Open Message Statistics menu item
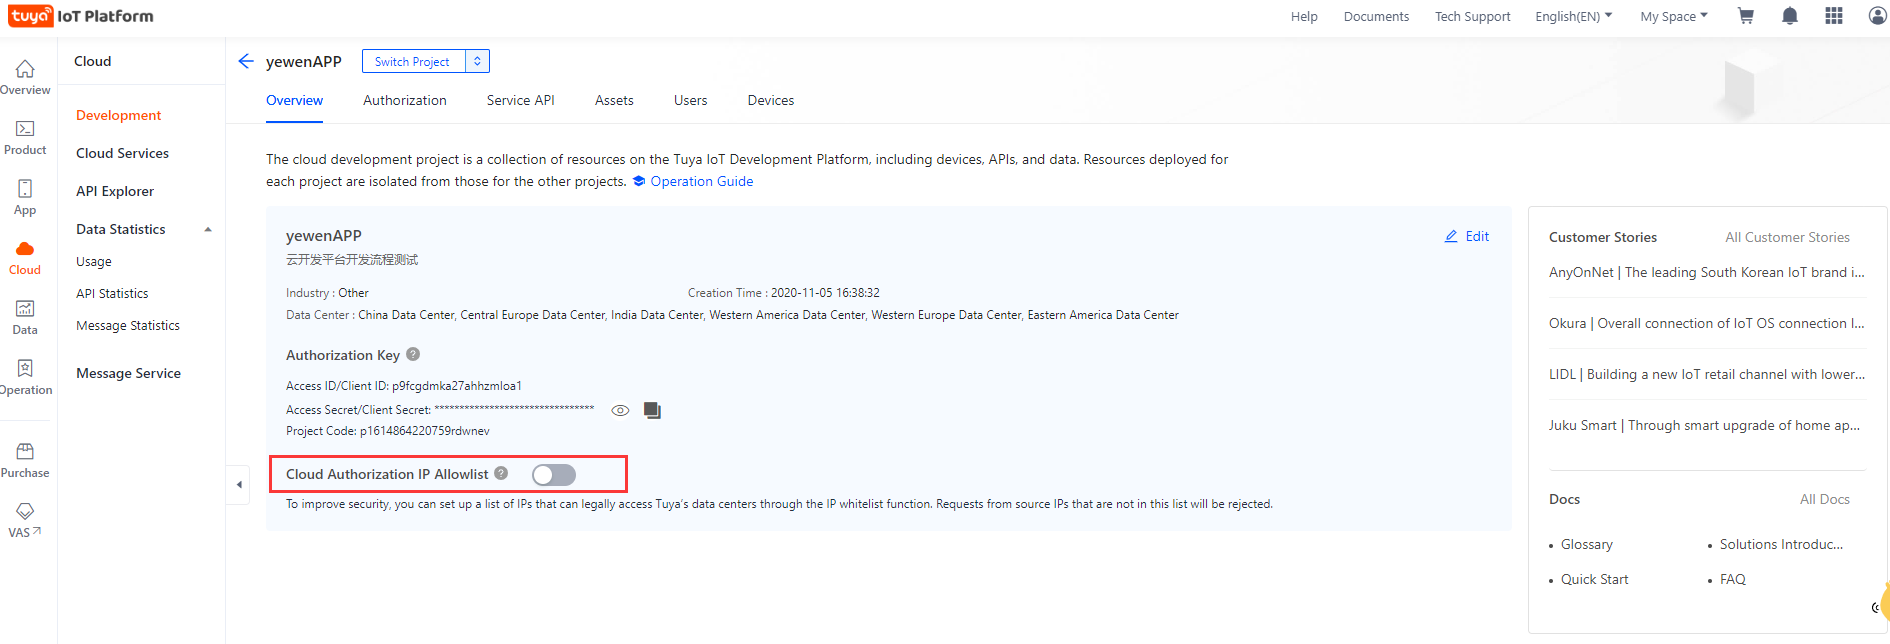 [128, 325]
